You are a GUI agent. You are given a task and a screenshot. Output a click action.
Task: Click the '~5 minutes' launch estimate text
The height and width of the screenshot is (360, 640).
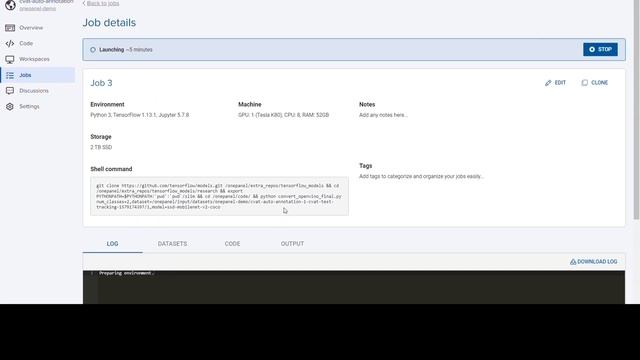tap(139, 50)
